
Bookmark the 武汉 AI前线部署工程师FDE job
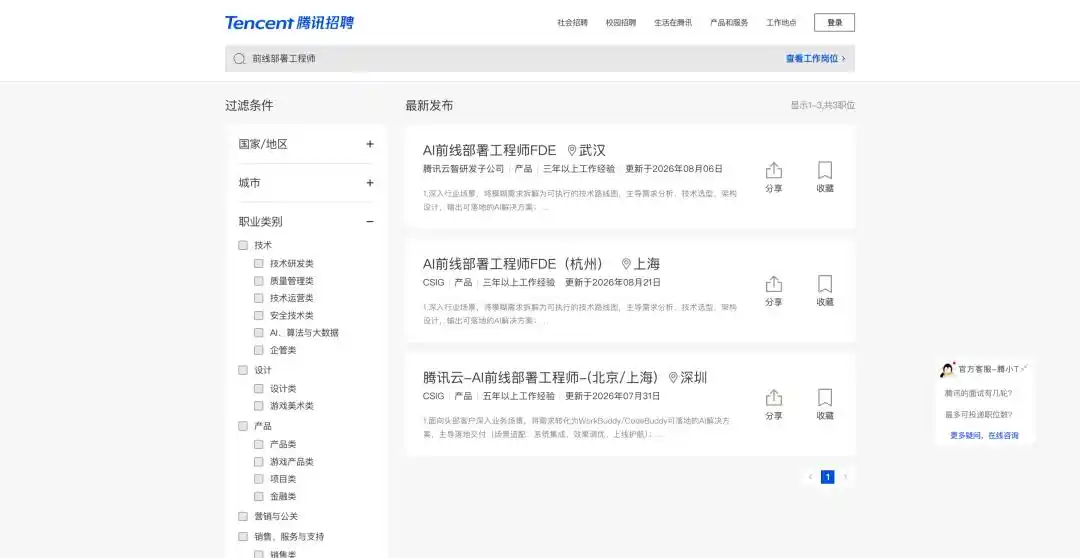point(824,177)
